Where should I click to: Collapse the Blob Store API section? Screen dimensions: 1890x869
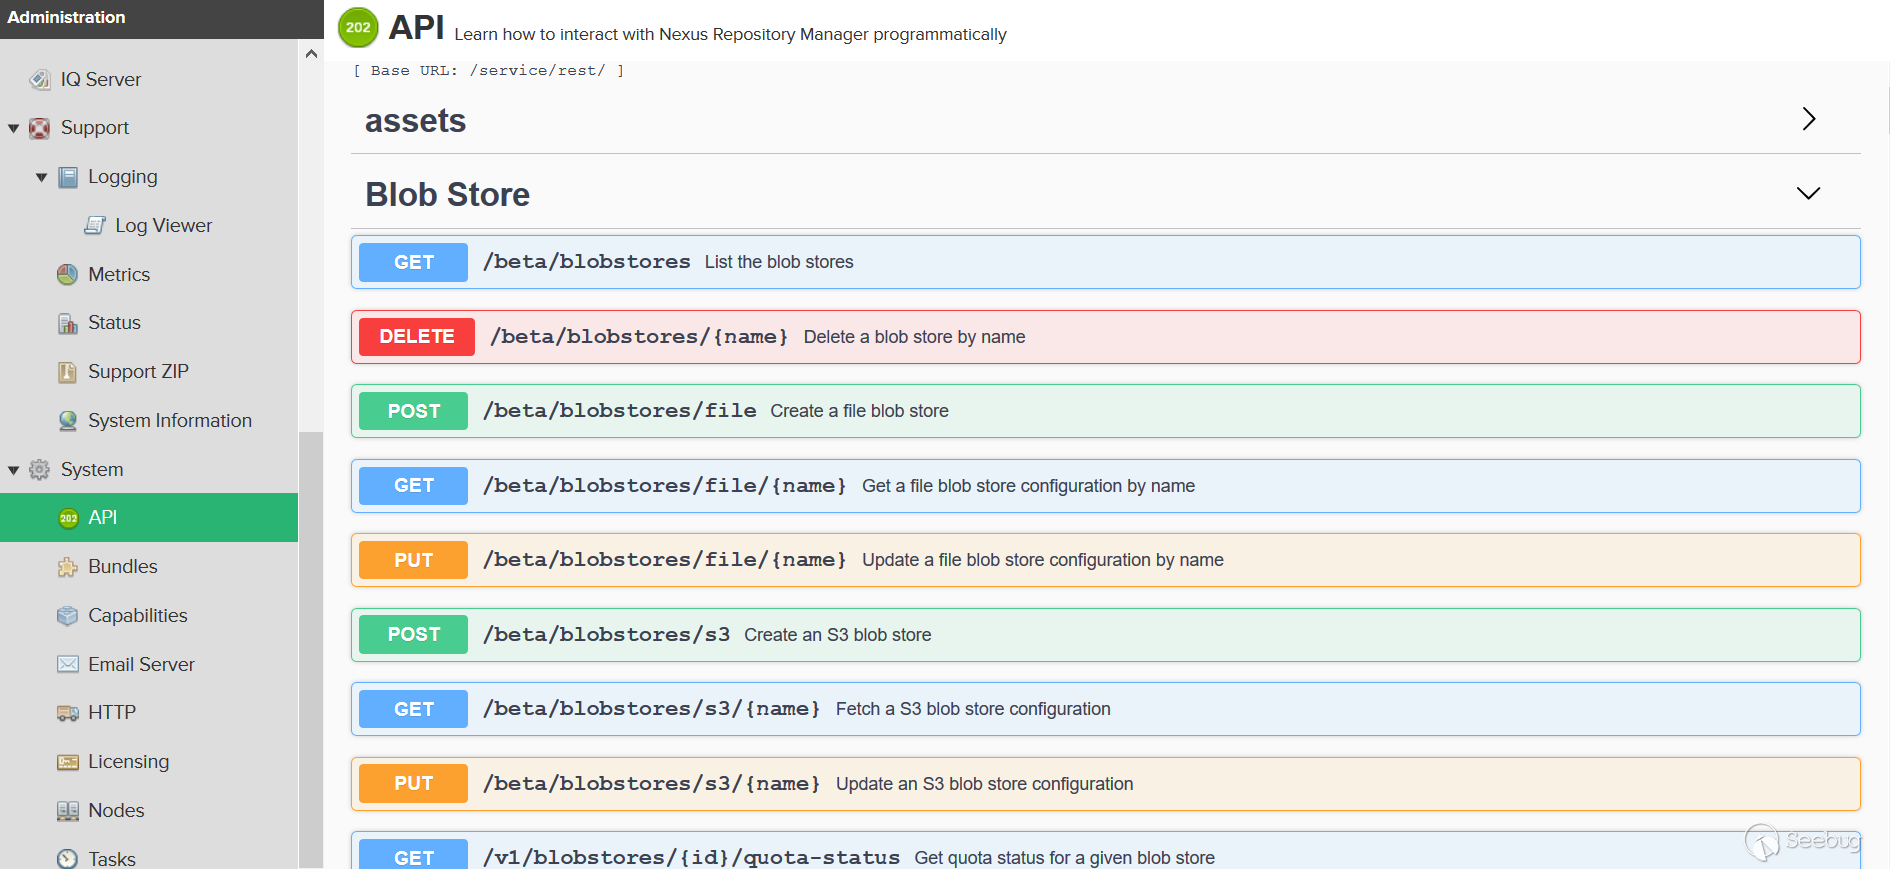(x=1808, y=193)
